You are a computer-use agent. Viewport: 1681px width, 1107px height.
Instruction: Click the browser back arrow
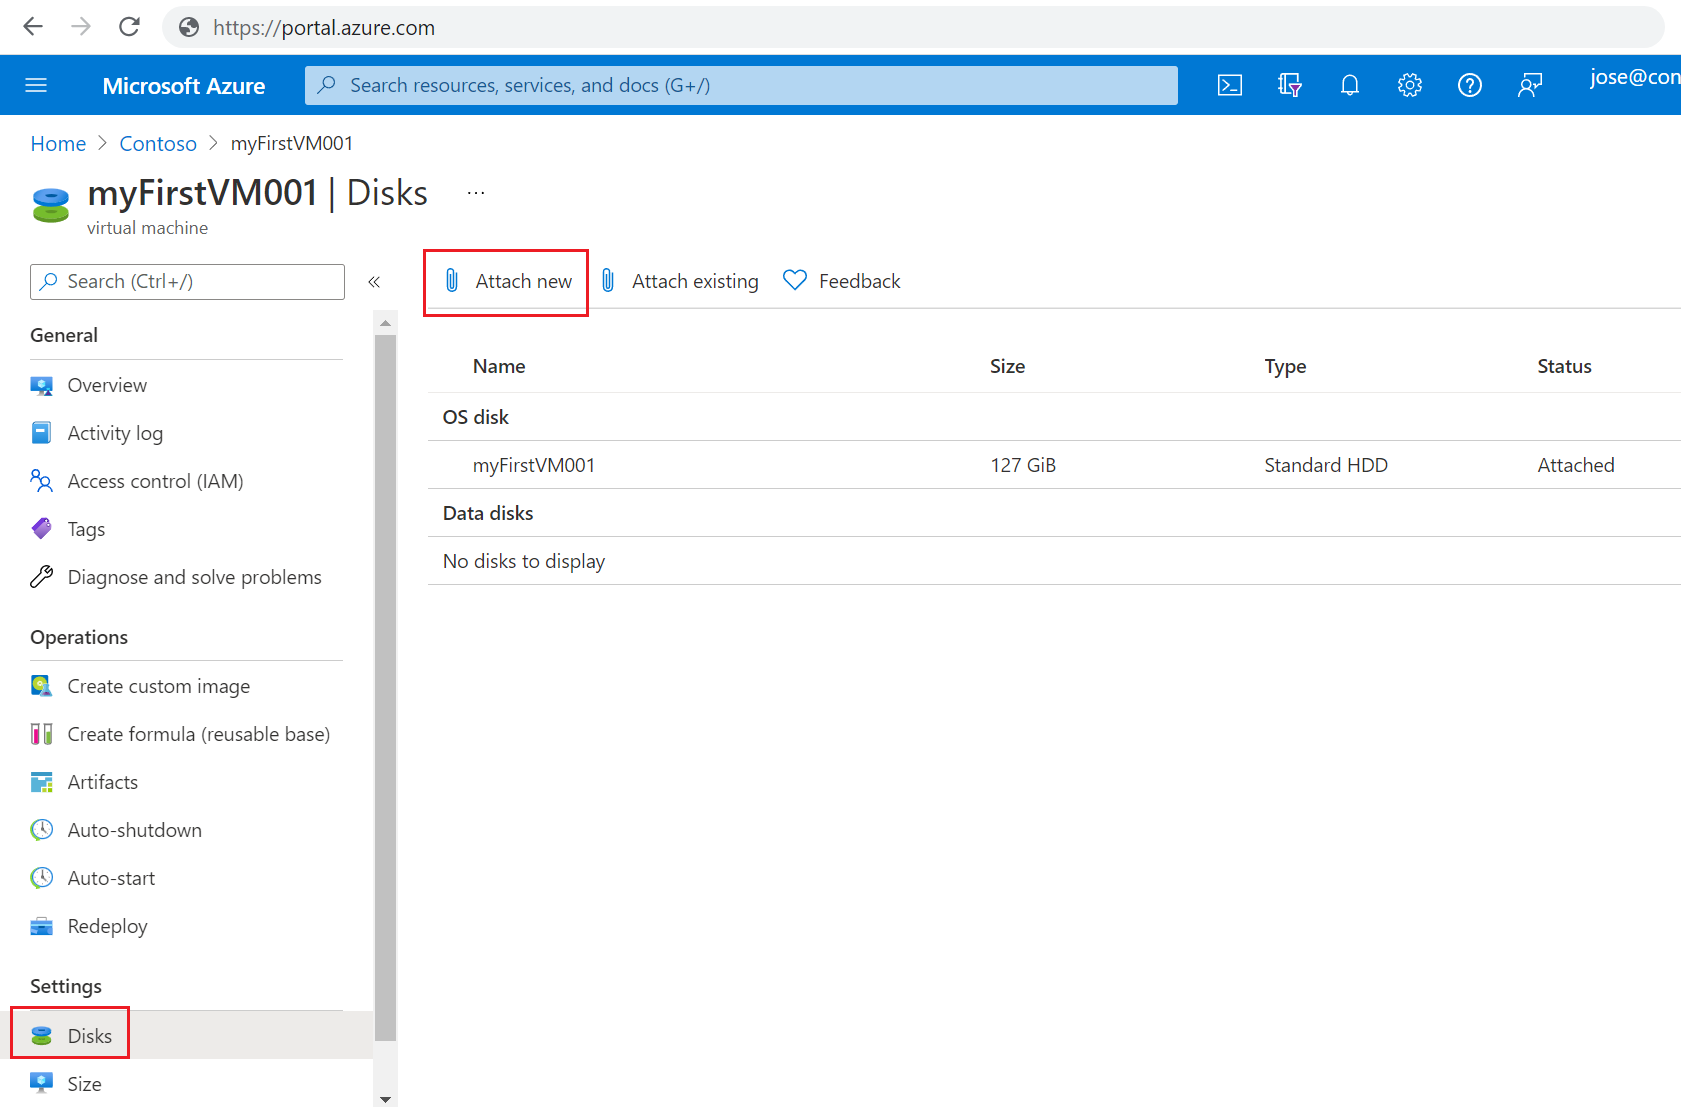coord(33,27)
